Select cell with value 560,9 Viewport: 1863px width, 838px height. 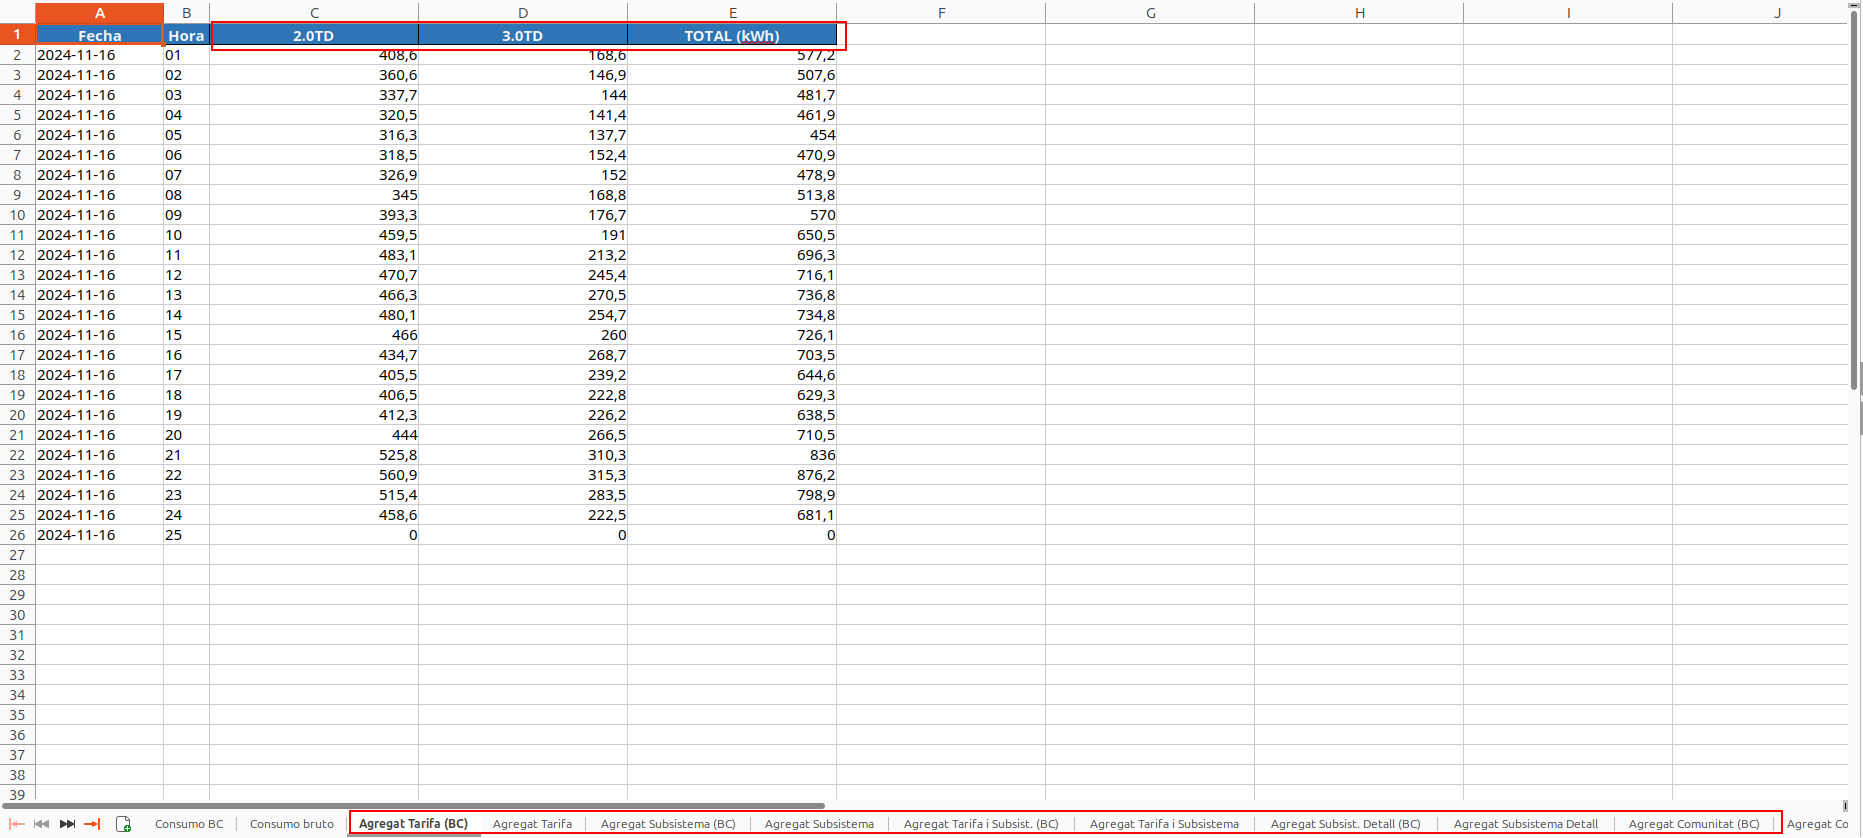(314, 475)
